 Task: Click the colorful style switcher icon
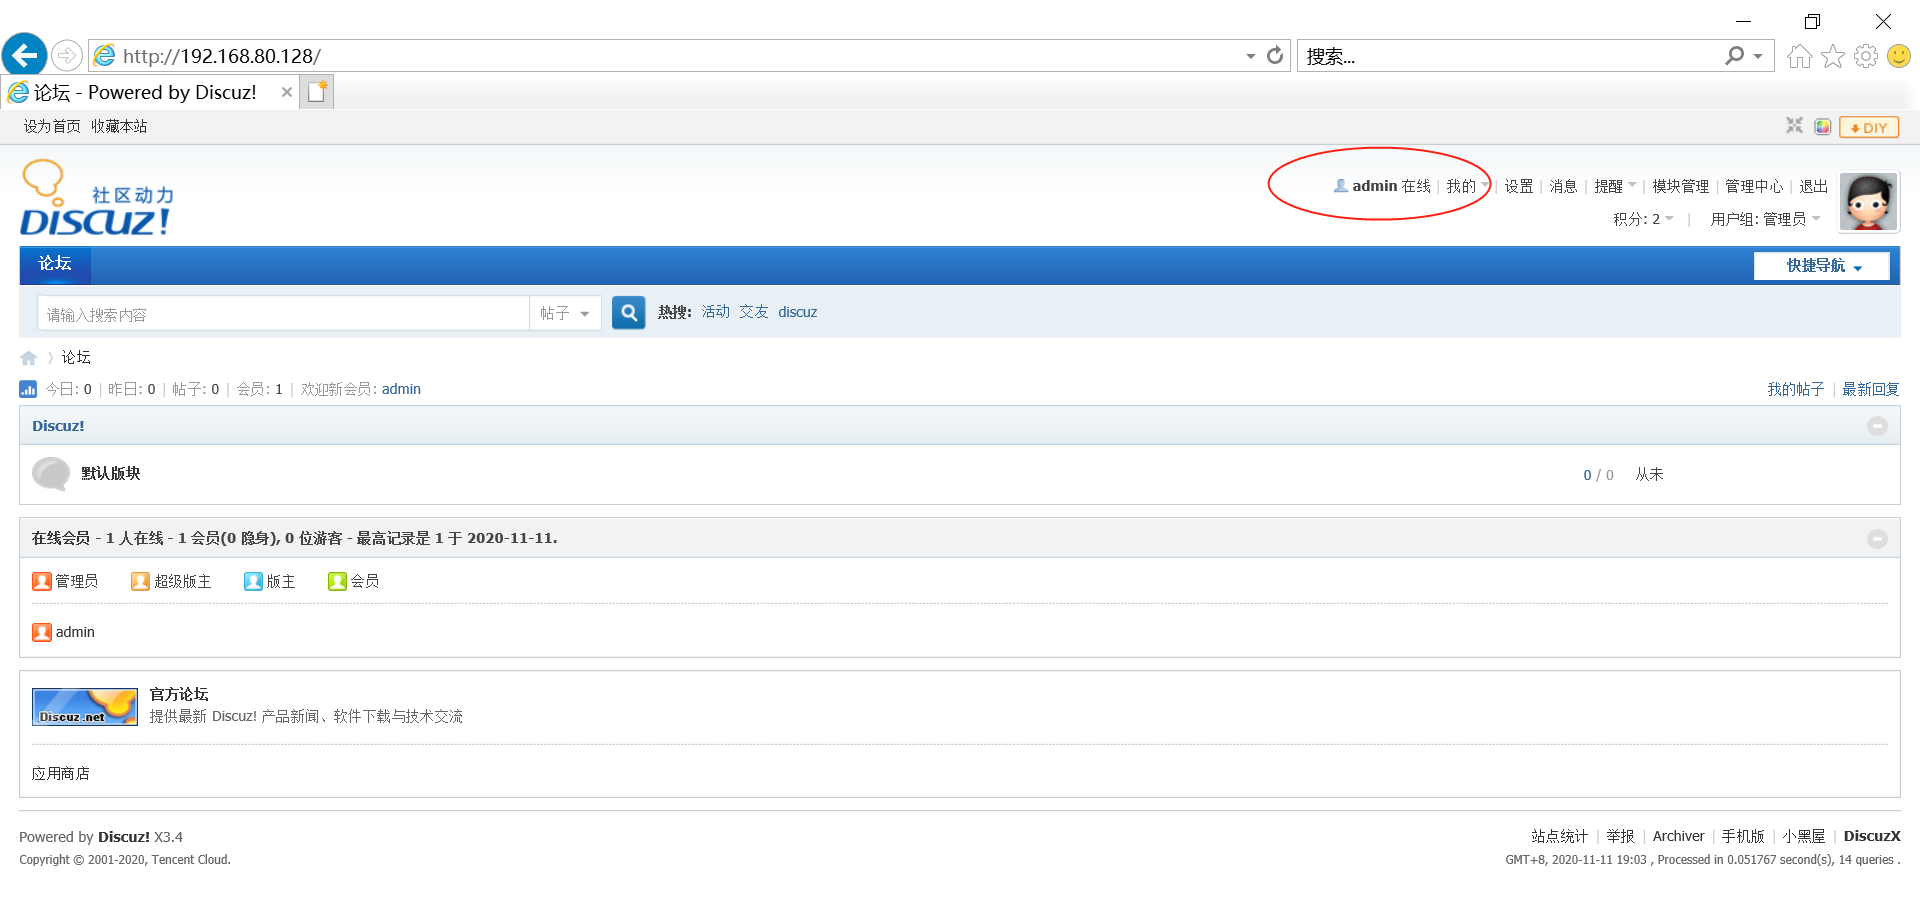pyautogui.click(x=1823, y=127)
